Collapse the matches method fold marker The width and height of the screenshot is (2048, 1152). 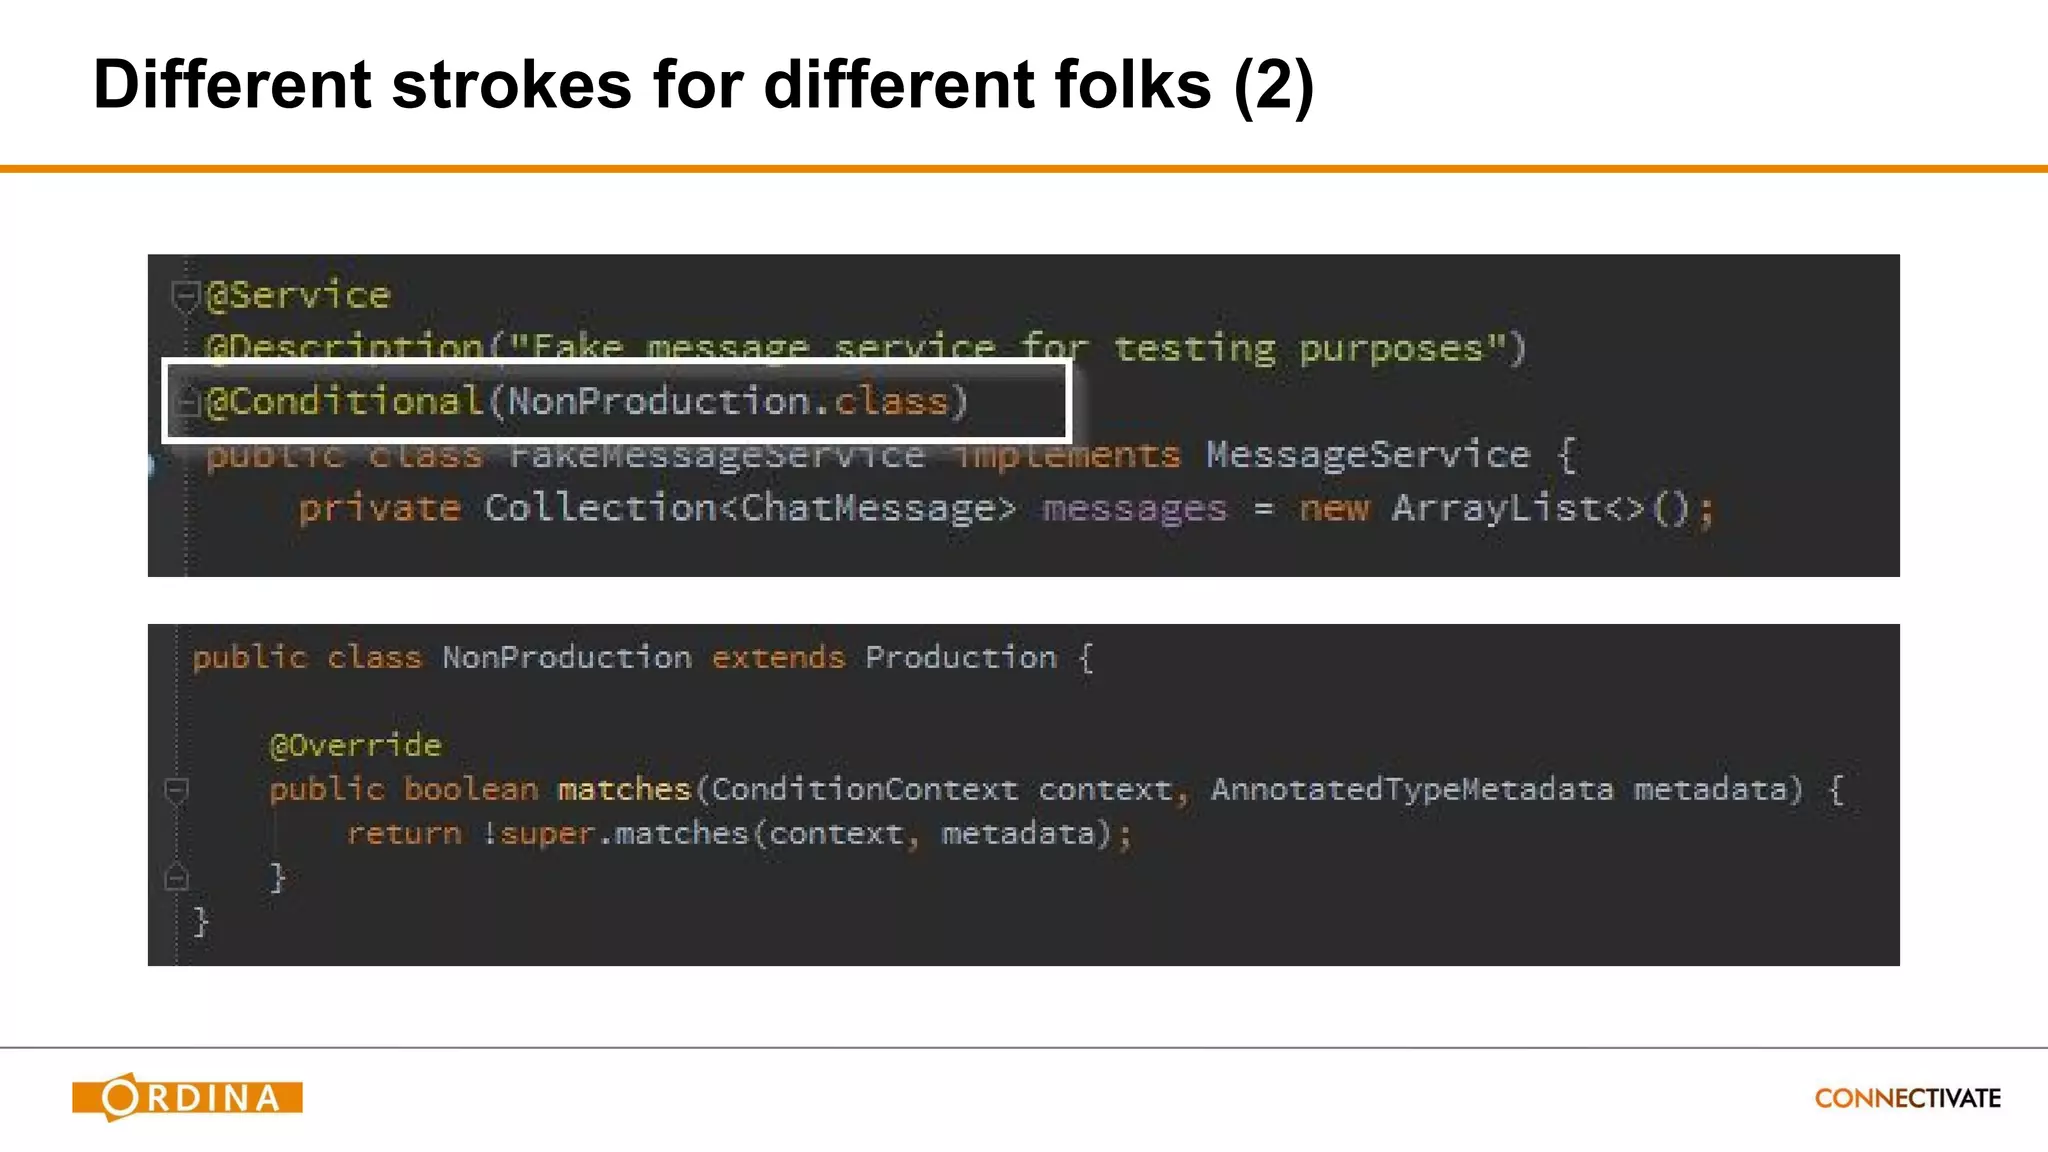coord(176,790)
